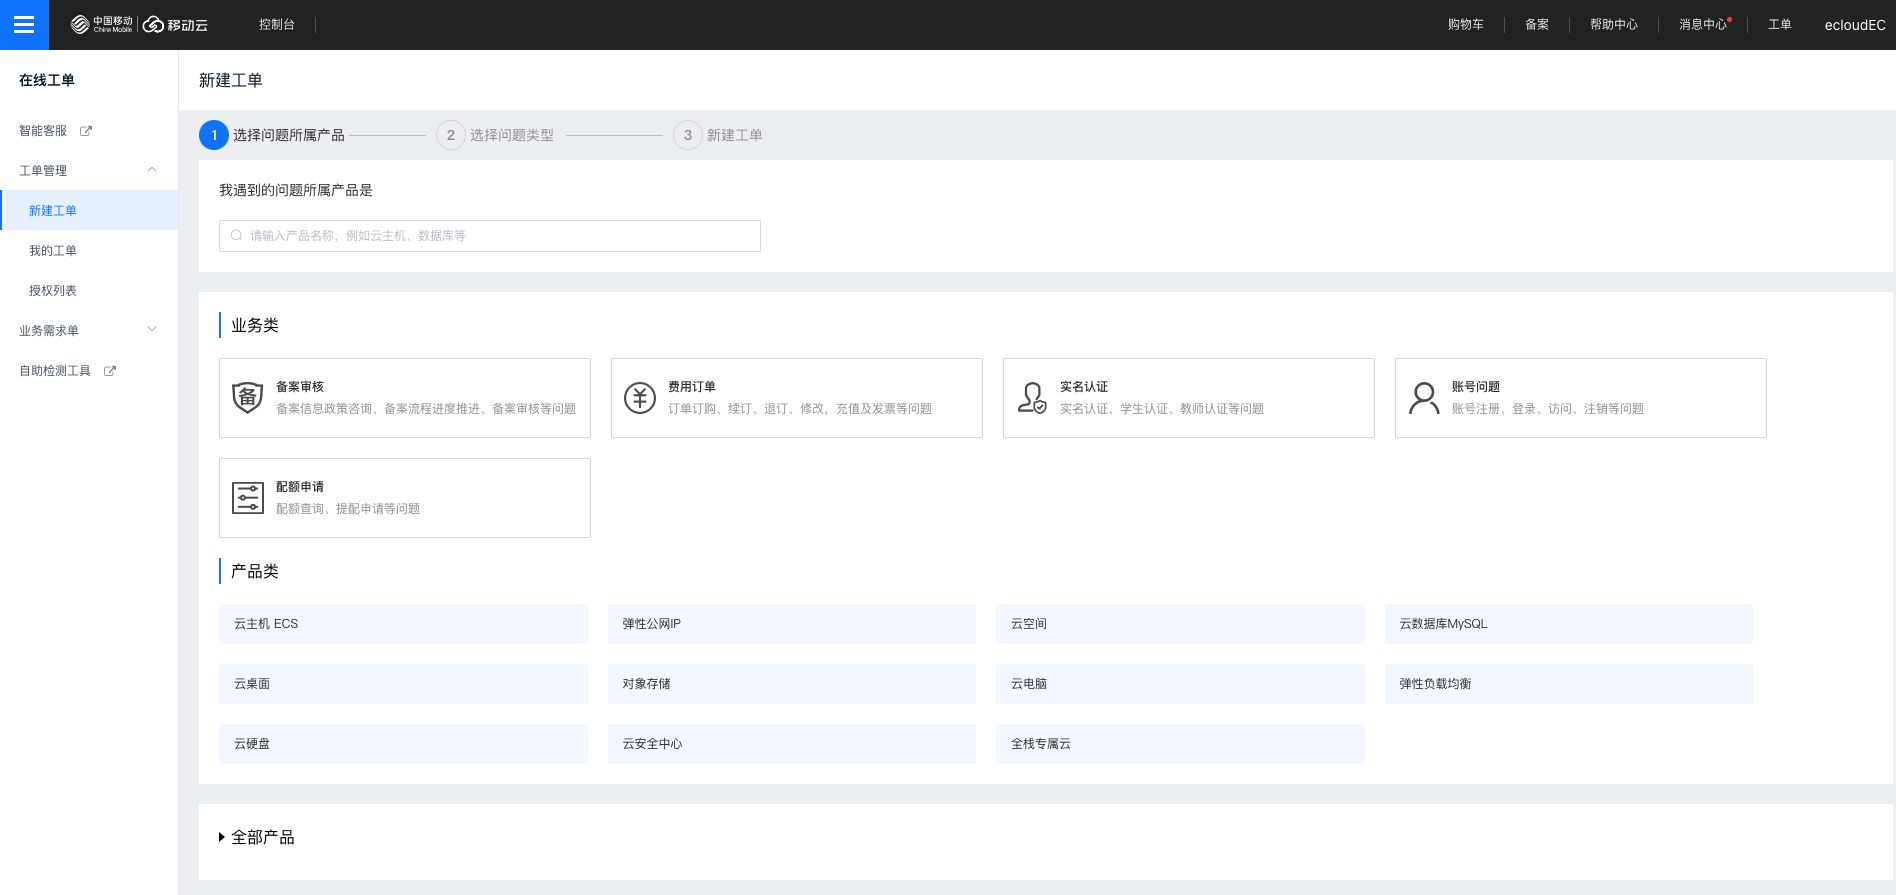
Task: Click the 在线工单 sidebar heading
Action: pos(47,80)
